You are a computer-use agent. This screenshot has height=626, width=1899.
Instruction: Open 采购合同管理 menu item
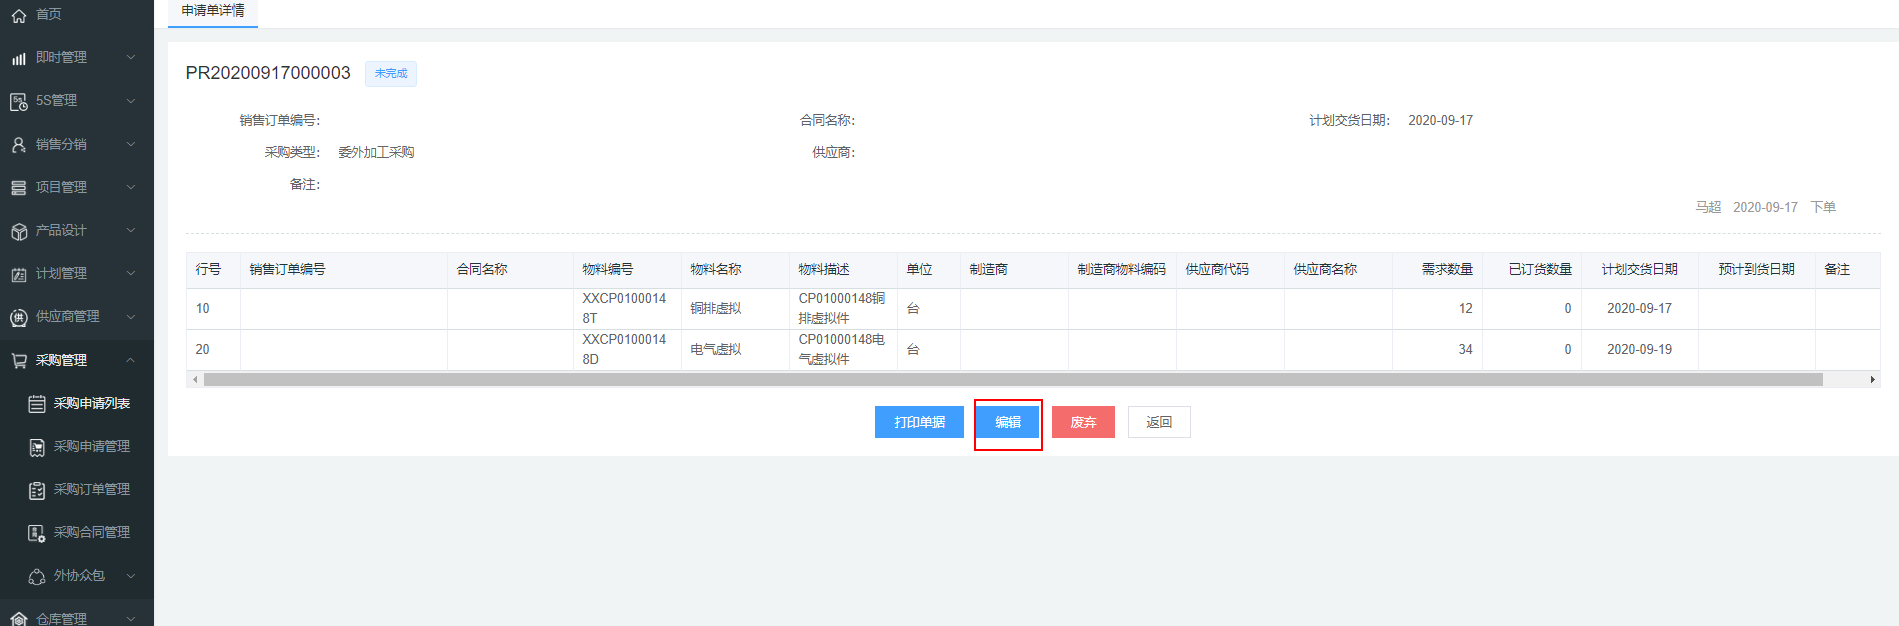click(91, 533)
